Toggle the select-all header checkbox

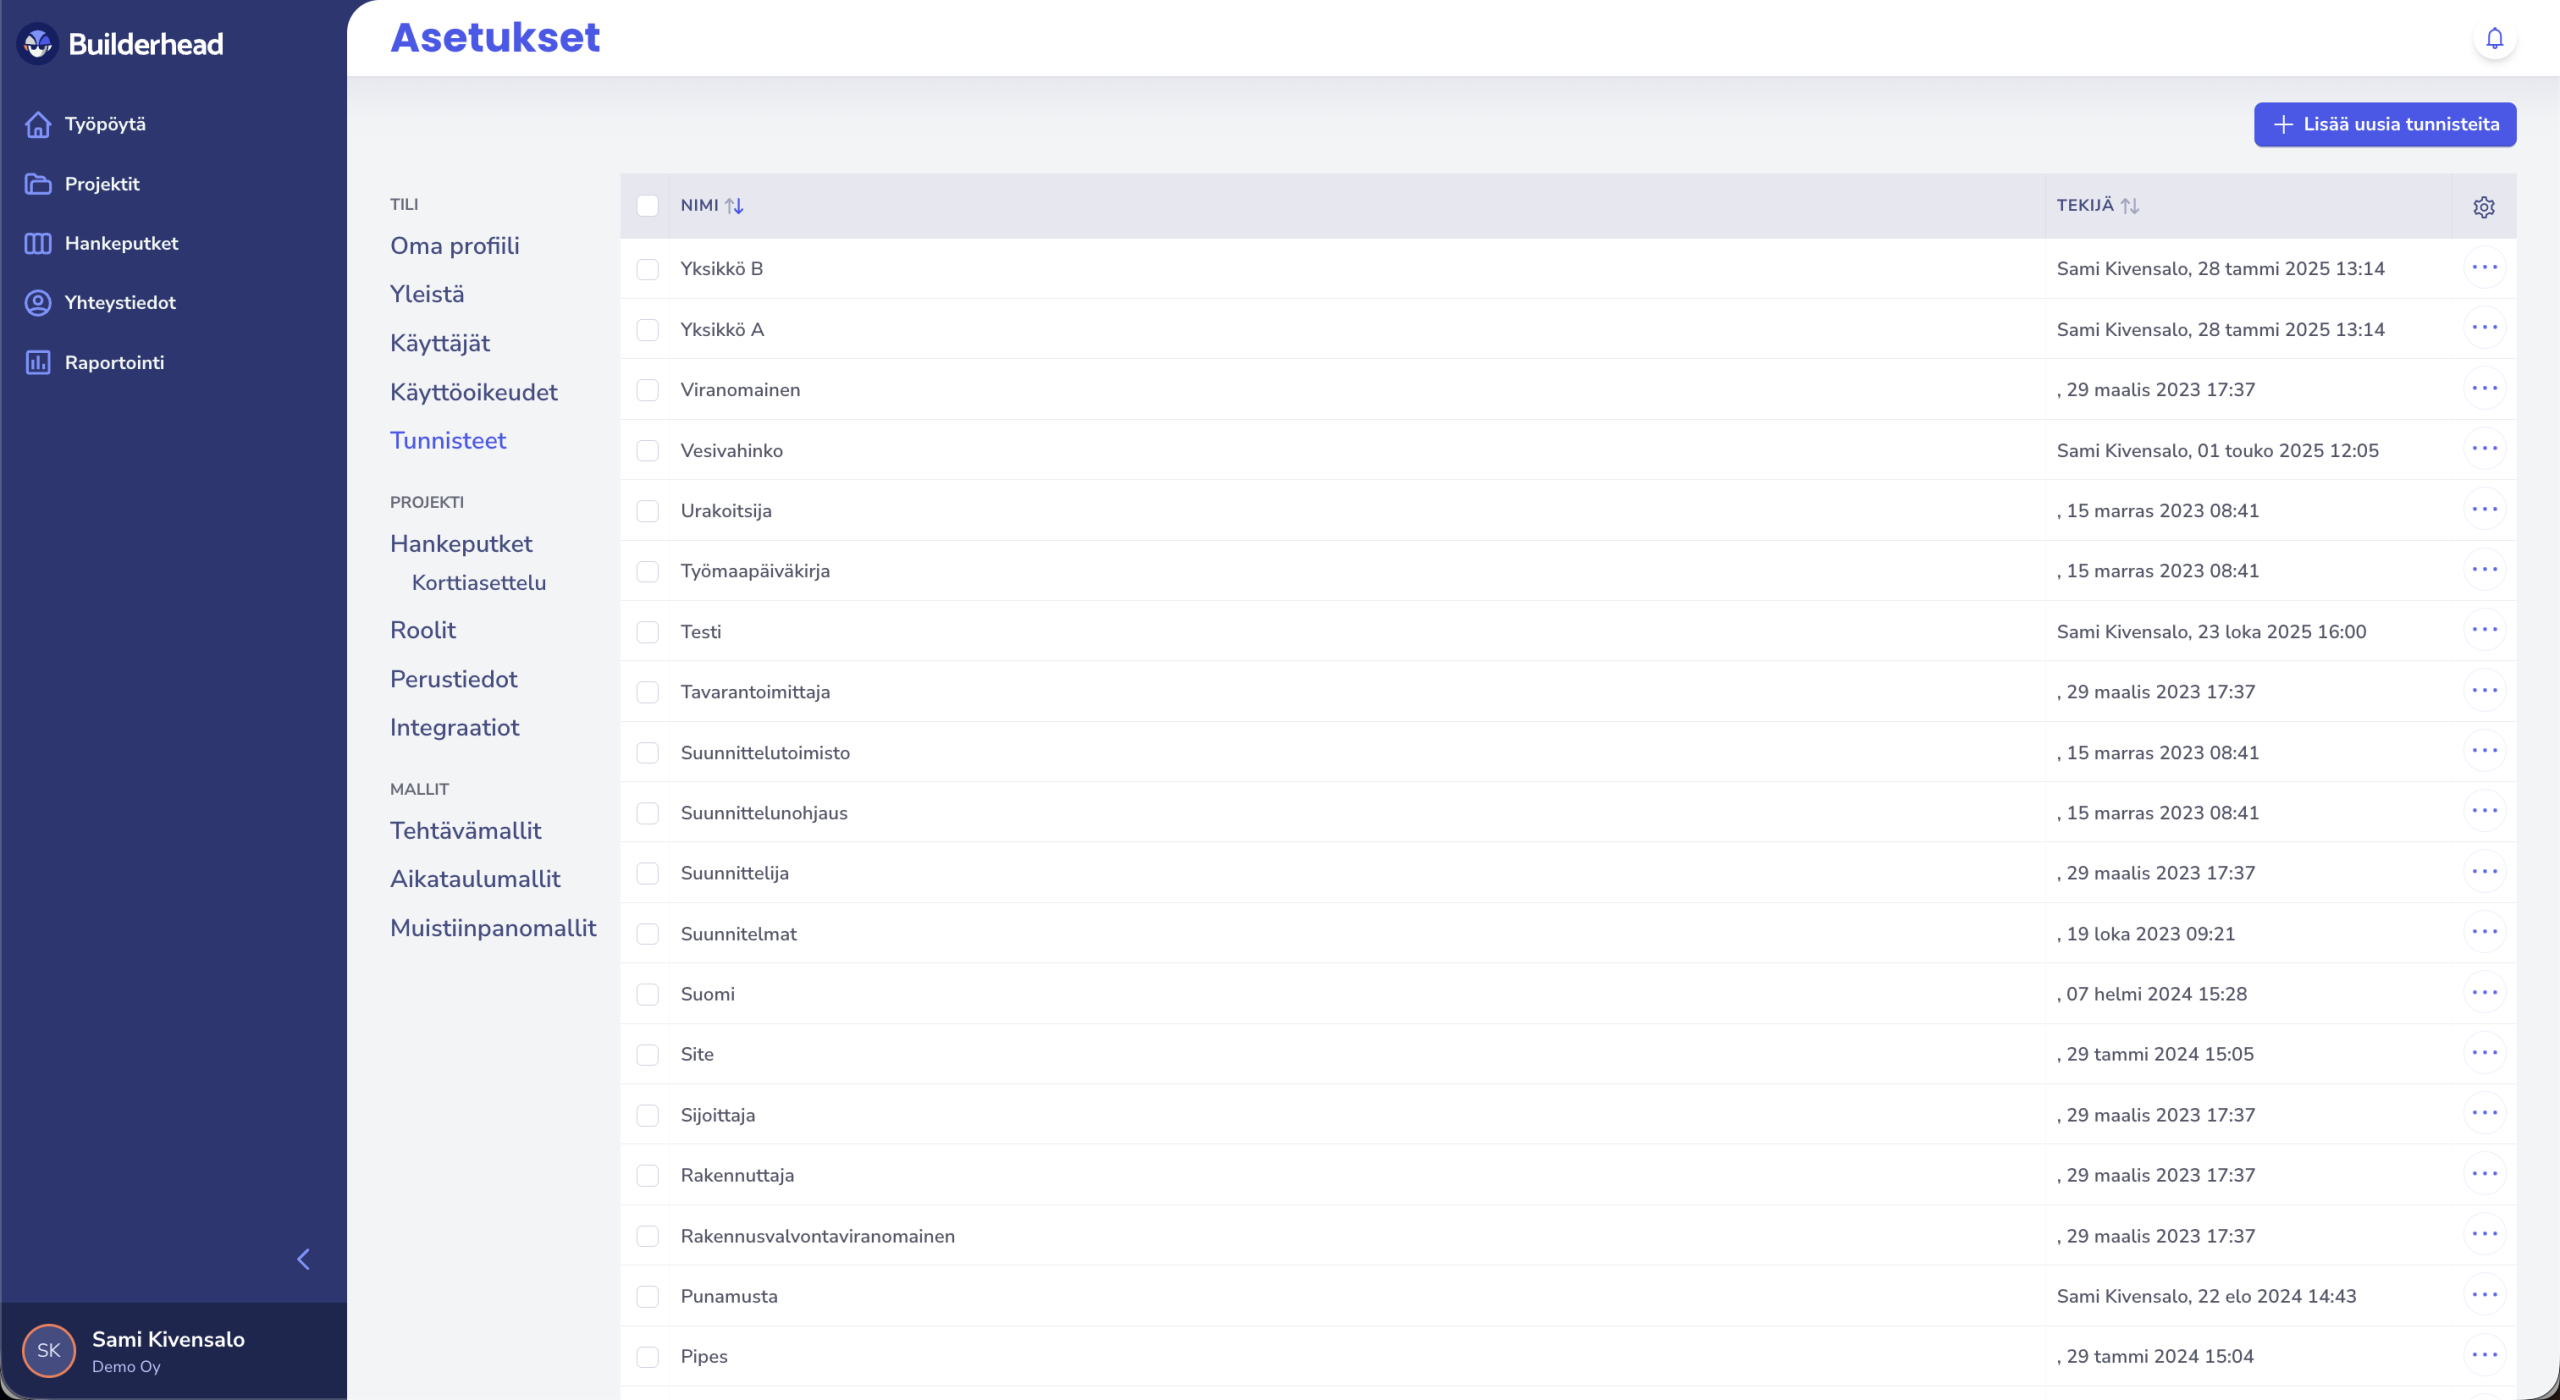pyautogui.click(x=648, y=206)
